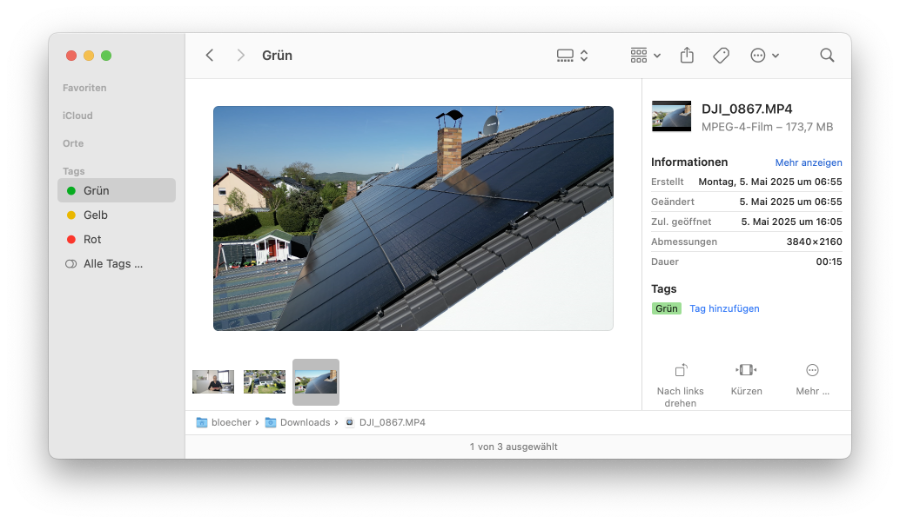The height and width of the screenshot is (523, 900).
Task: Open the group-by grid dropdown
Action: pyautogui.click(x=645, y=55)
